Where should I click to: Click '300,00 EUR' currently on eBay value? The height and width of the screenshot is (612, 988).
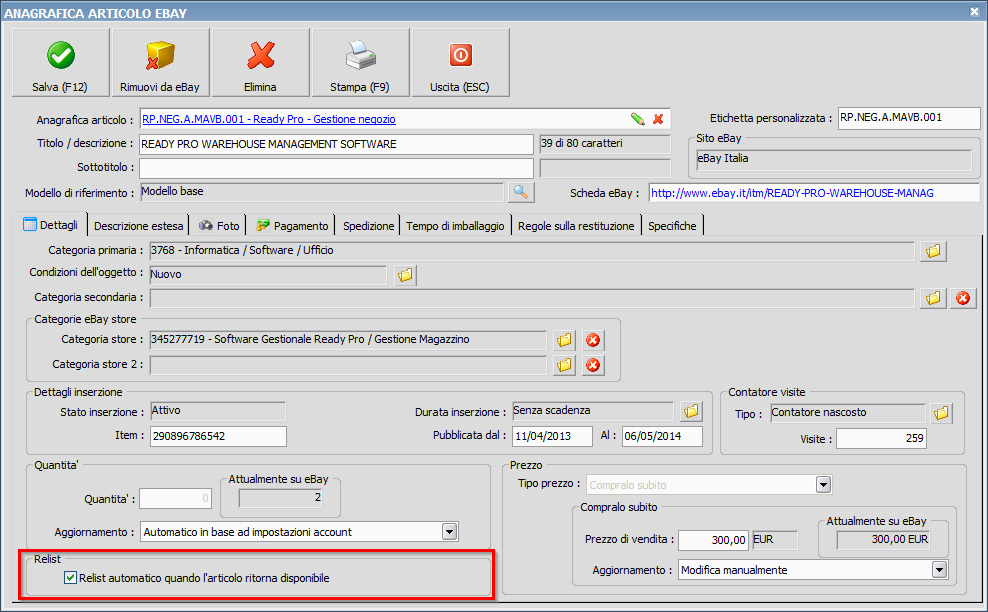(883, 540)
